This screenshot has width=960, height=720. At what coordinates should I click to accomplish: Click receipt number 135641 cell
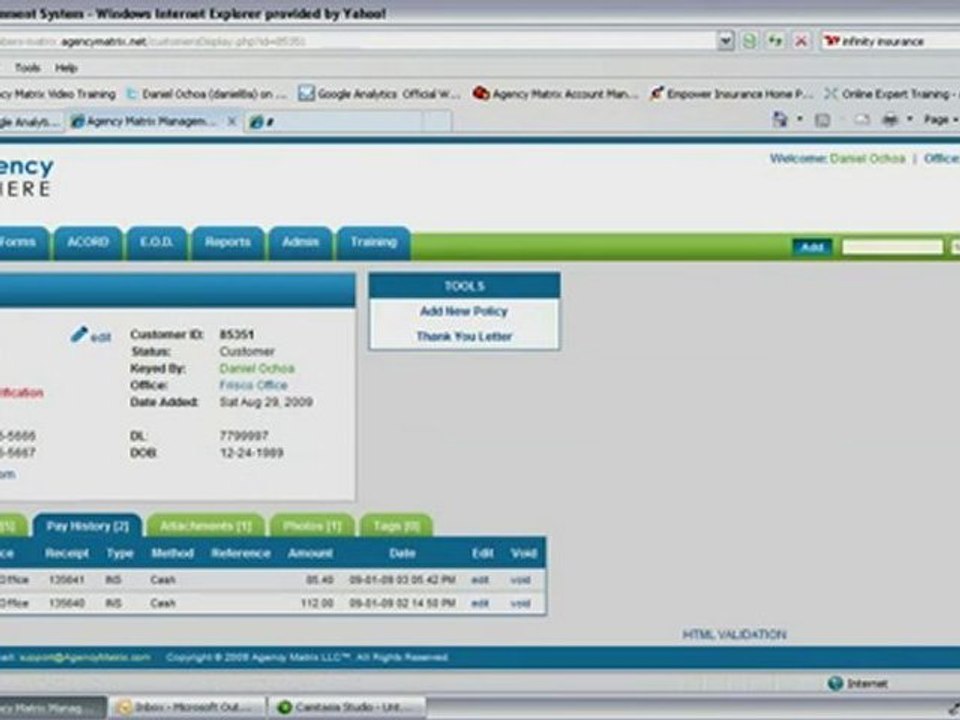pyautogui.click(x=66, y=580)
